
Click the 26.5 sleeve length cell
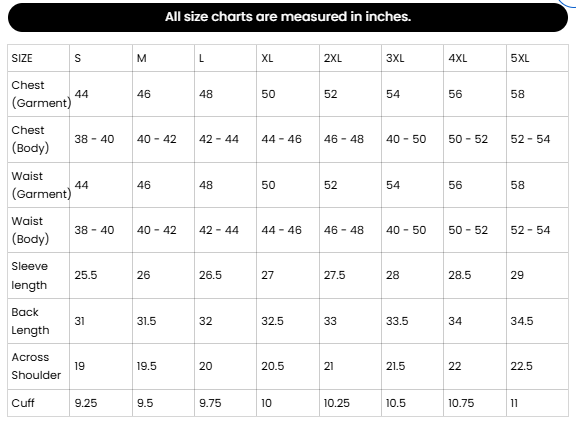(225, 275)
